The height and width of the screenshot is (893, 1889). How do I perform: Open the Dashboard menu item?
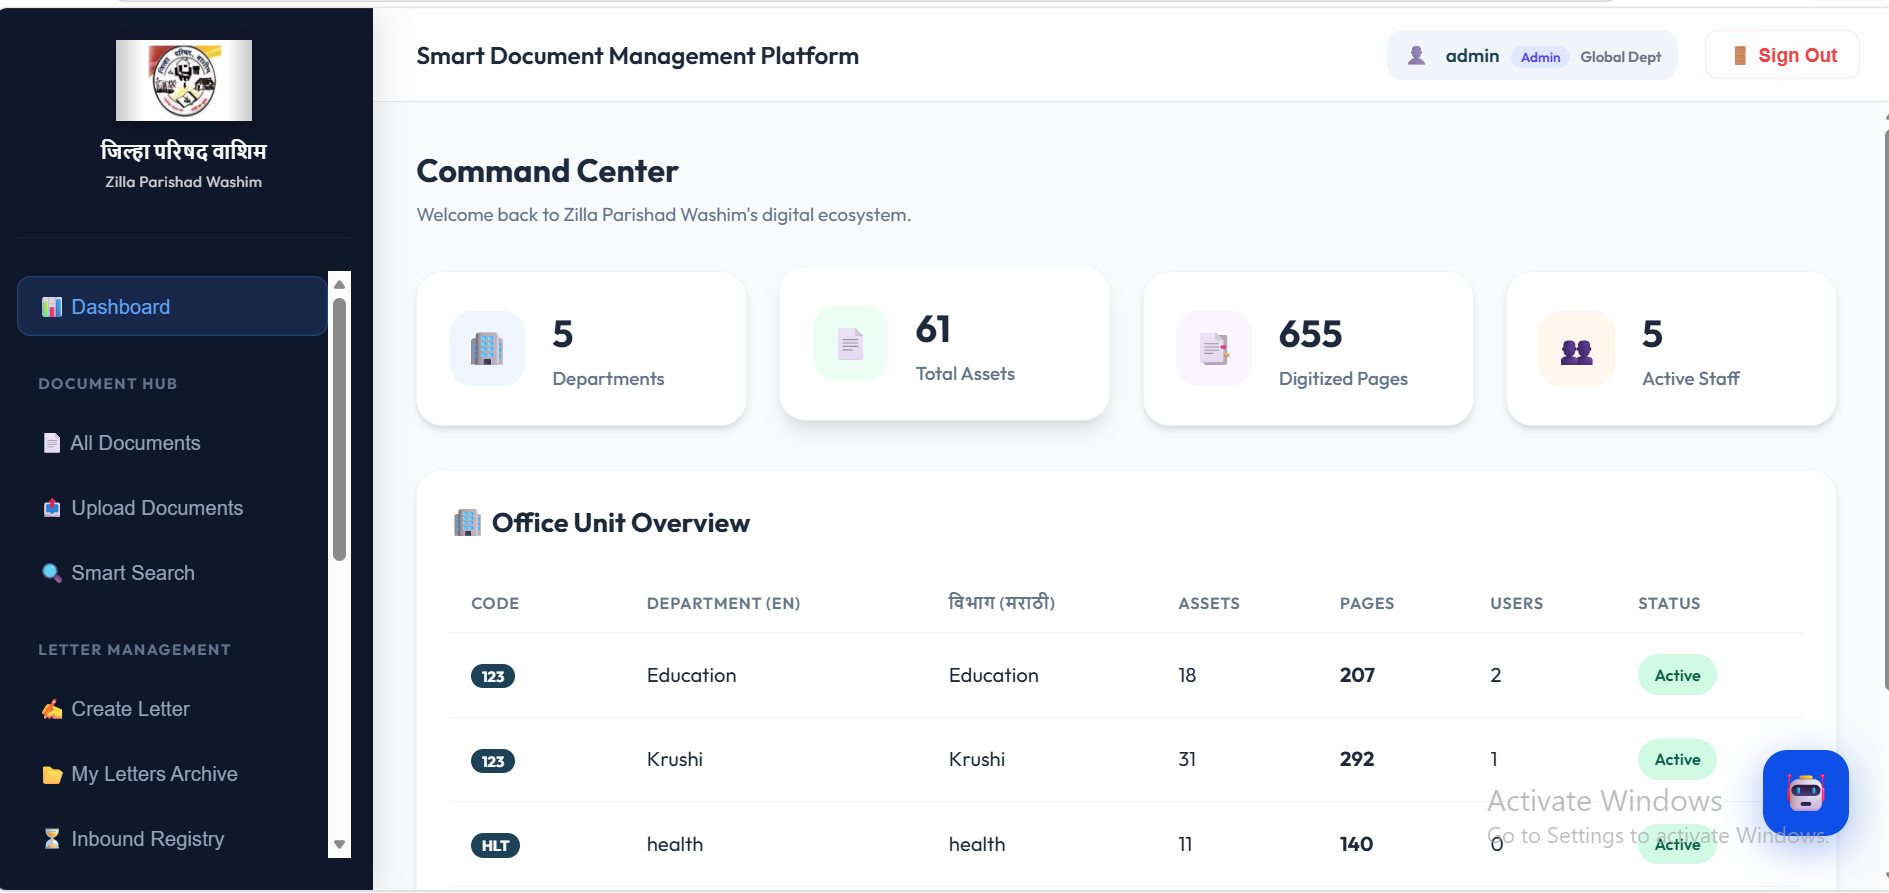pyautogui.click(x=172, y=306)
